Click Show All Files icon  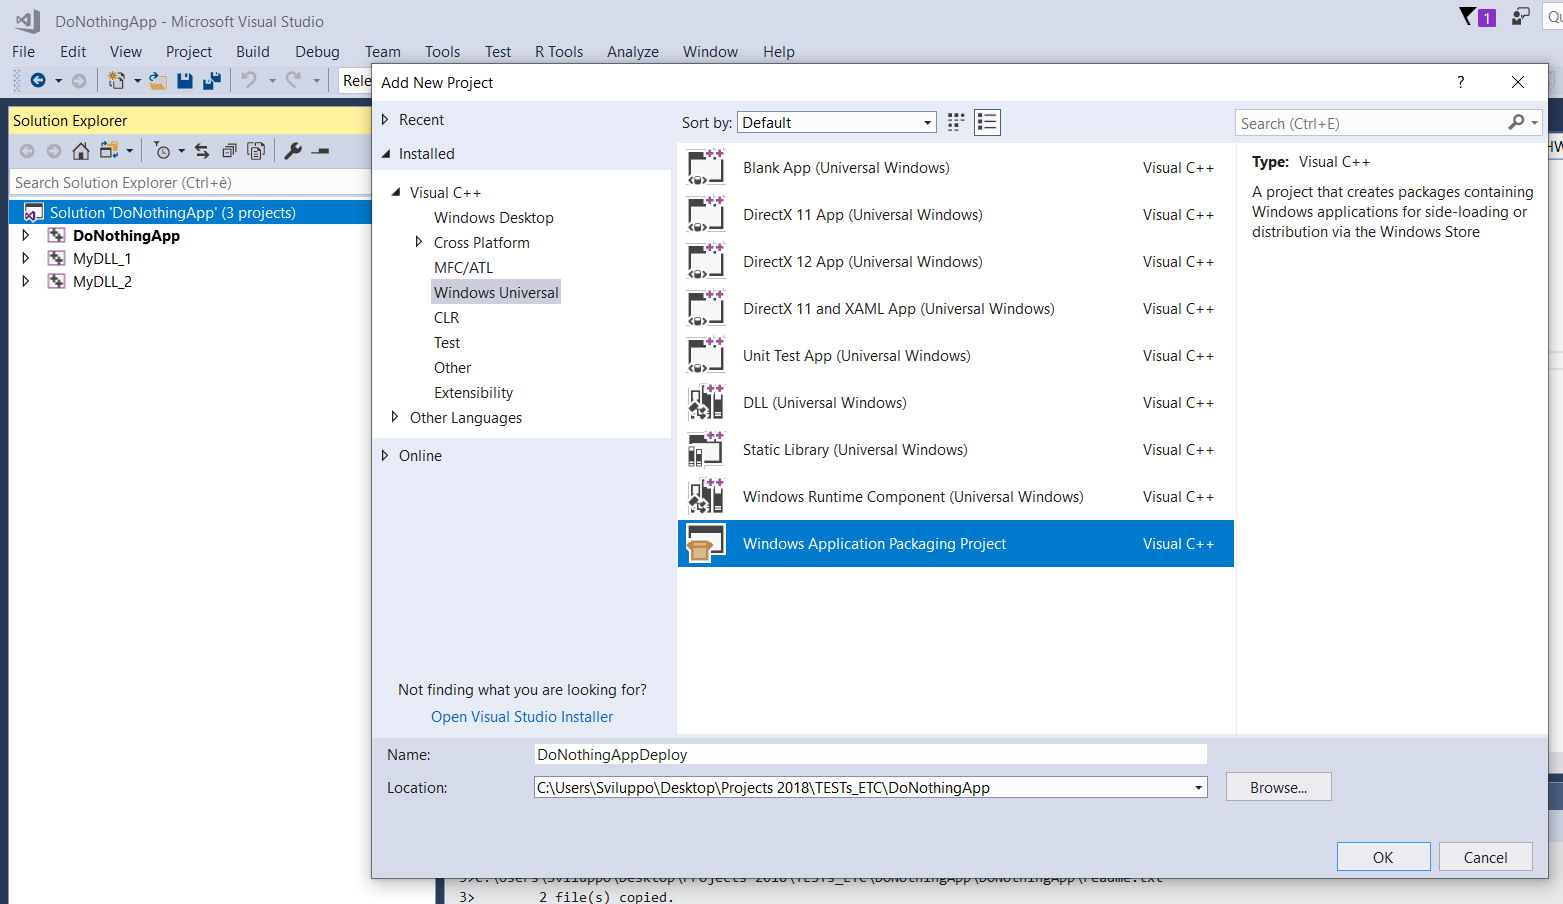[256, 151]
